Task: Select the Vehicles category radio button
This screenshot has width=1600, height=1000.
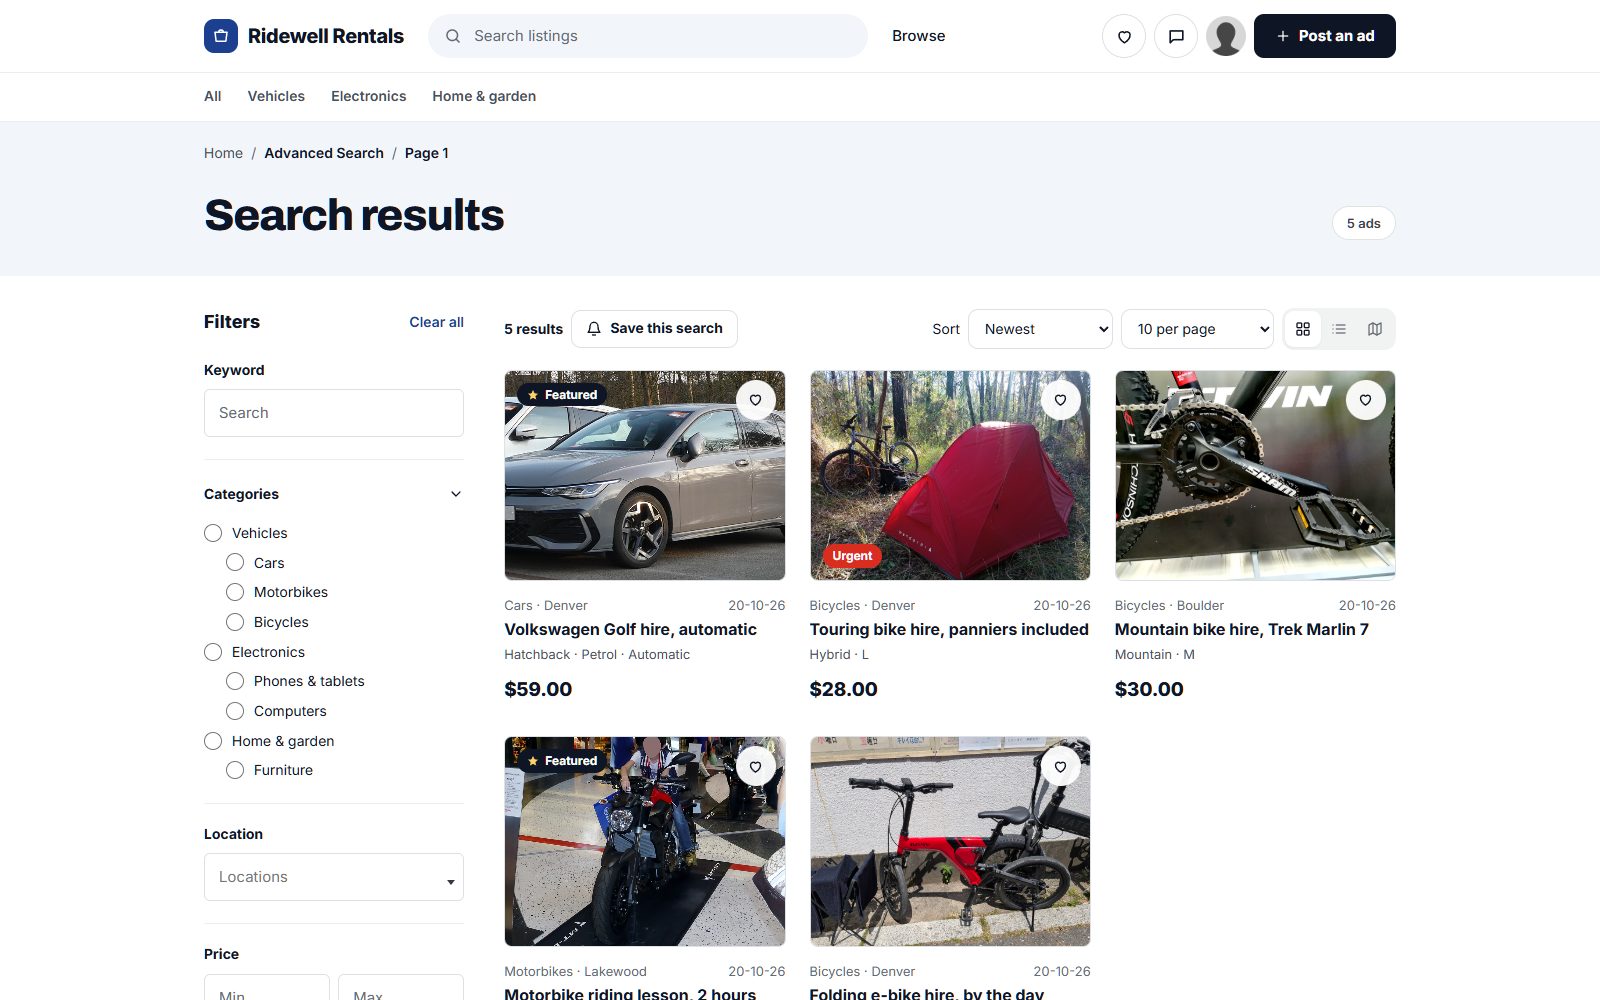Action: (x=213, y=533)
